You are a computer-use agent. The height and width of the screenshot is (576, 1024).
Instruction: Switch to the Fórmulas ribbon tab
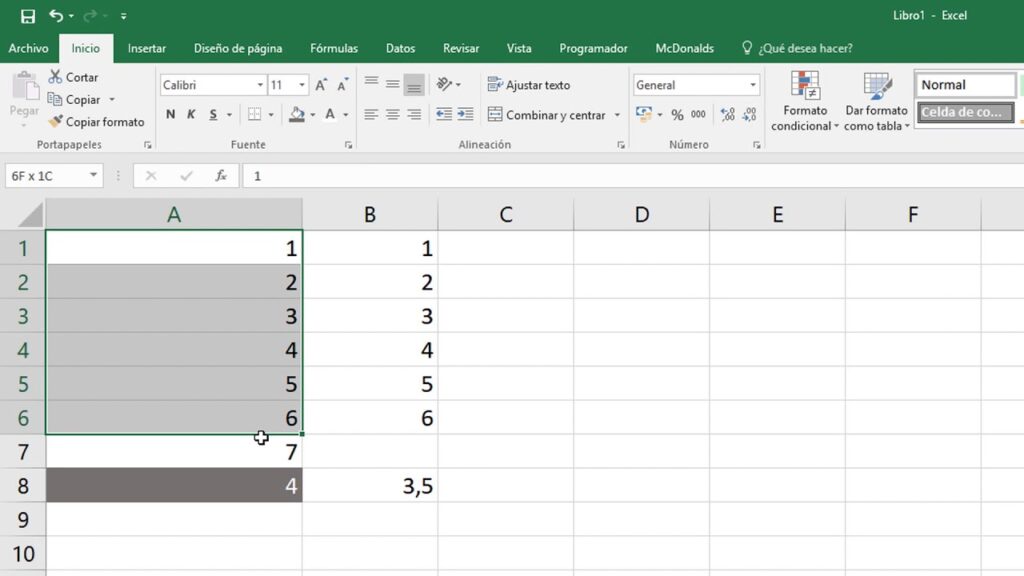point(333,47)
